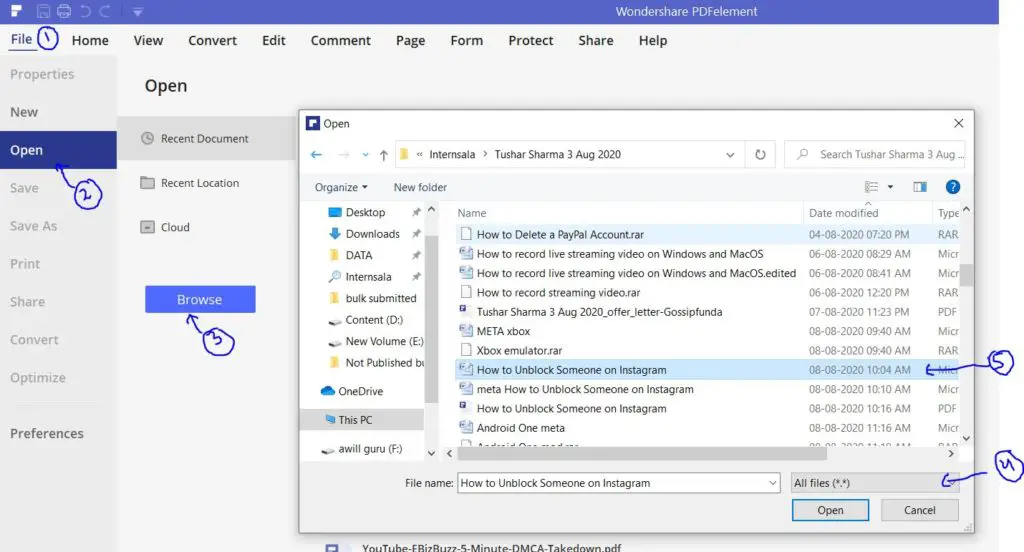Click the blue Browse button
This screenshot has width=1024, height=552.
pyautogui.click(x=200, y=299)
